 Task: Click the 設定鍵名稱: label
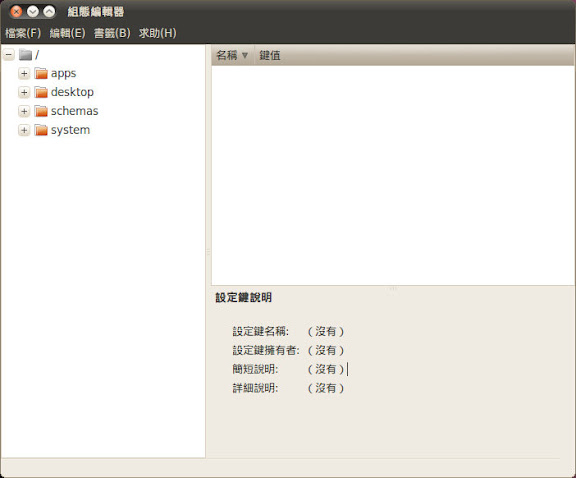click(261, 331)
